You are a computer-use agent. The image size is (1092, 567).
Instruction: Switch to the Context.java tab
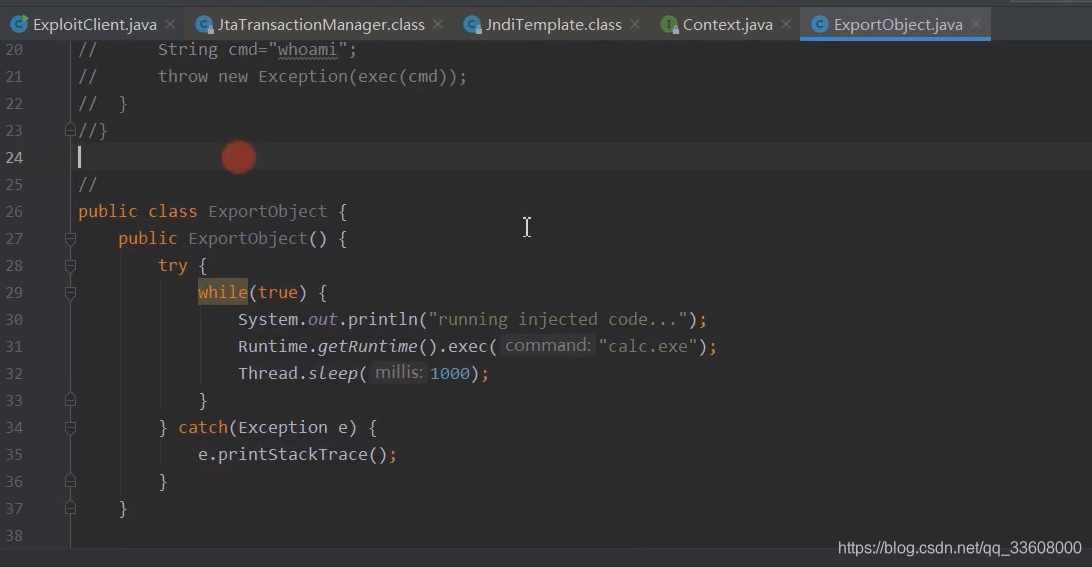click(728, 24)
